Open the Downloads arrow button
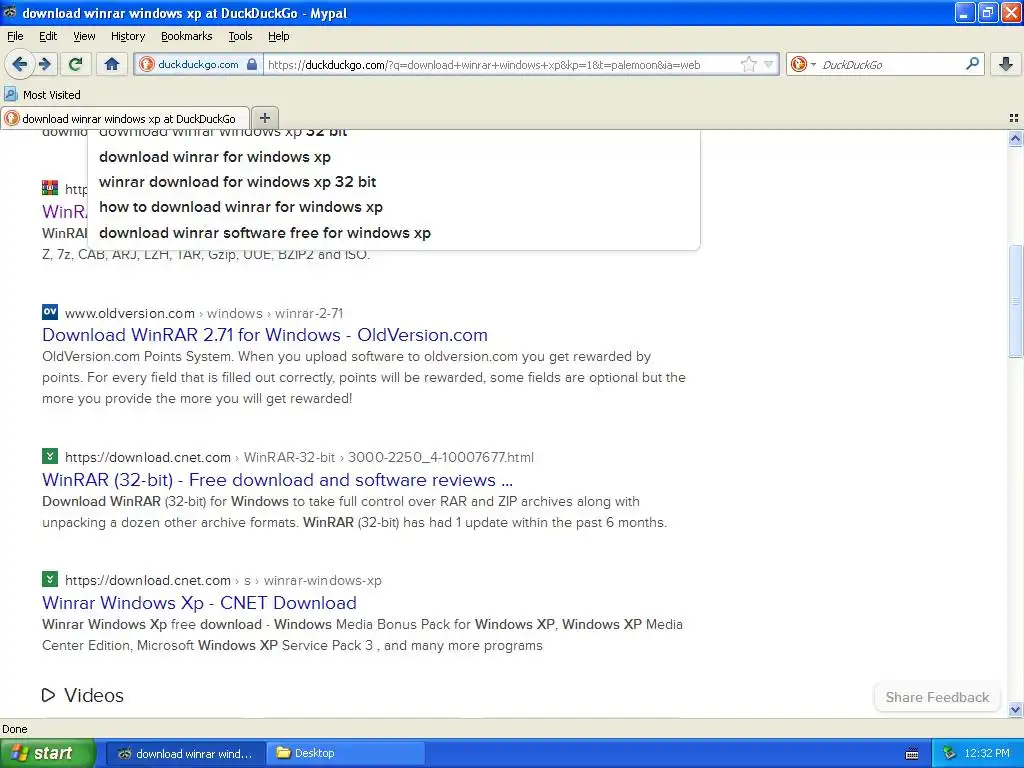 (x=1006, y=64)
